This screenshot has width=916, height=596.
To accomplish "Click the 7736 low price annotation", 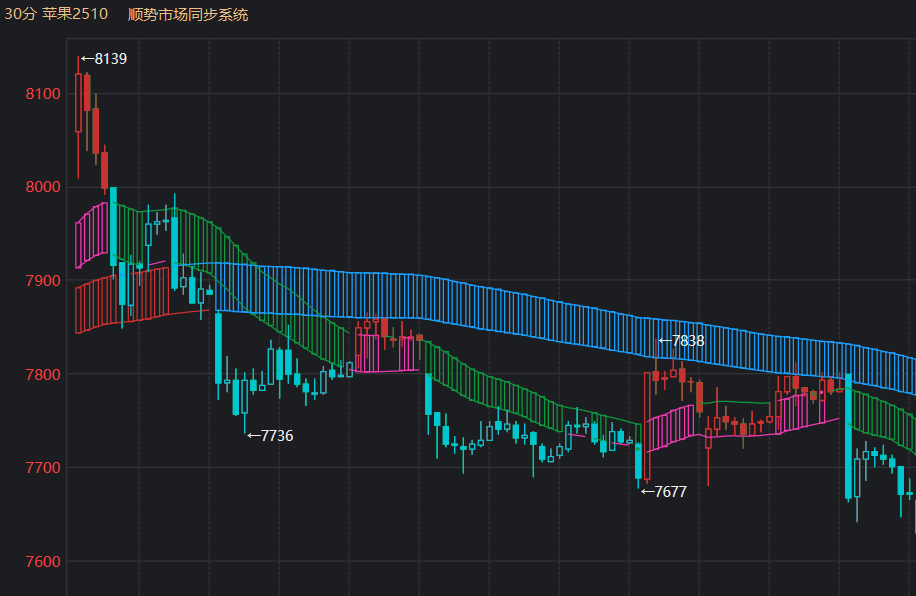I will coord(270,436).
